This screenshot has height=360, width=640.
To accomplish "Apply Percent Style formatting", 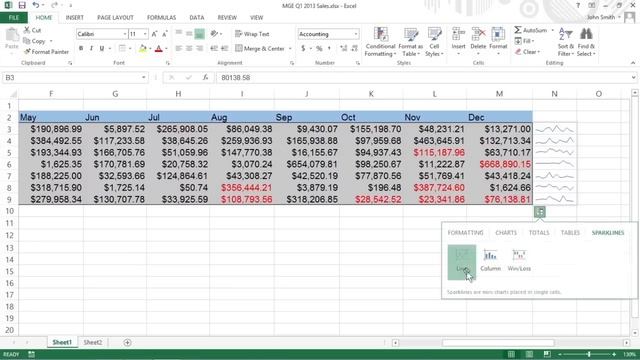I will coord(319,49).
